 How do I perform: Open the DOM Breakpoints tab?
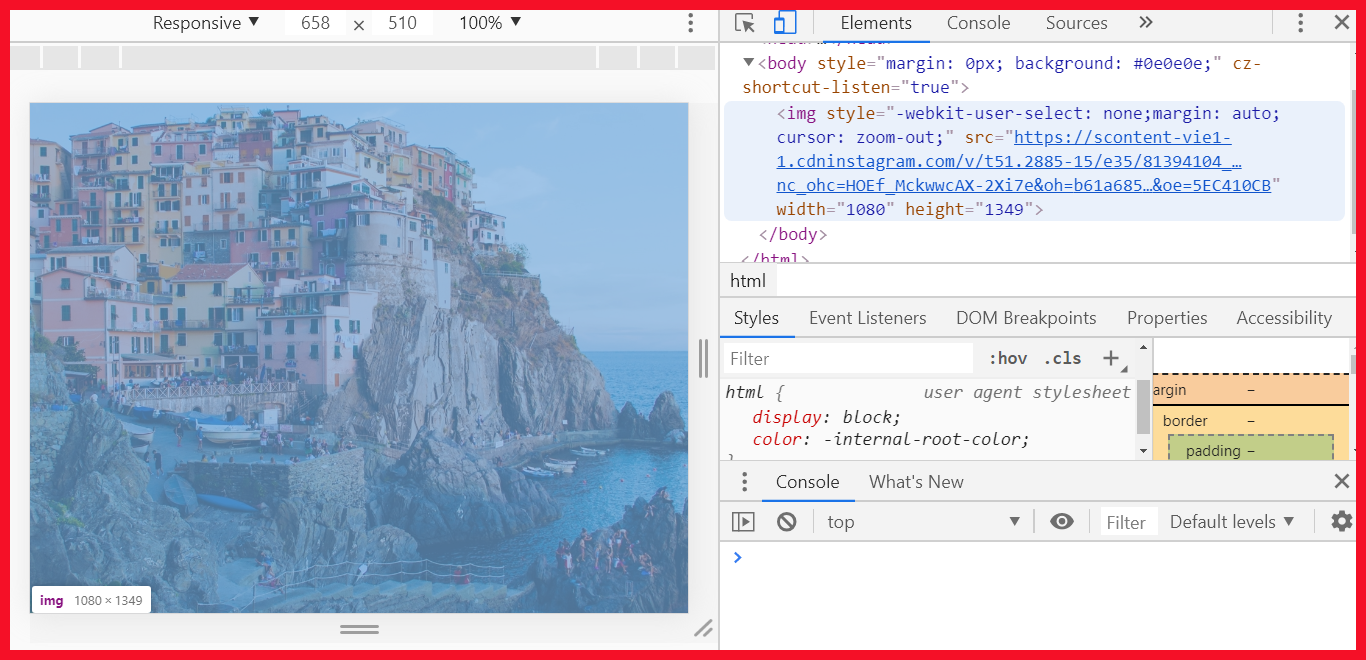pos(1026,318)
